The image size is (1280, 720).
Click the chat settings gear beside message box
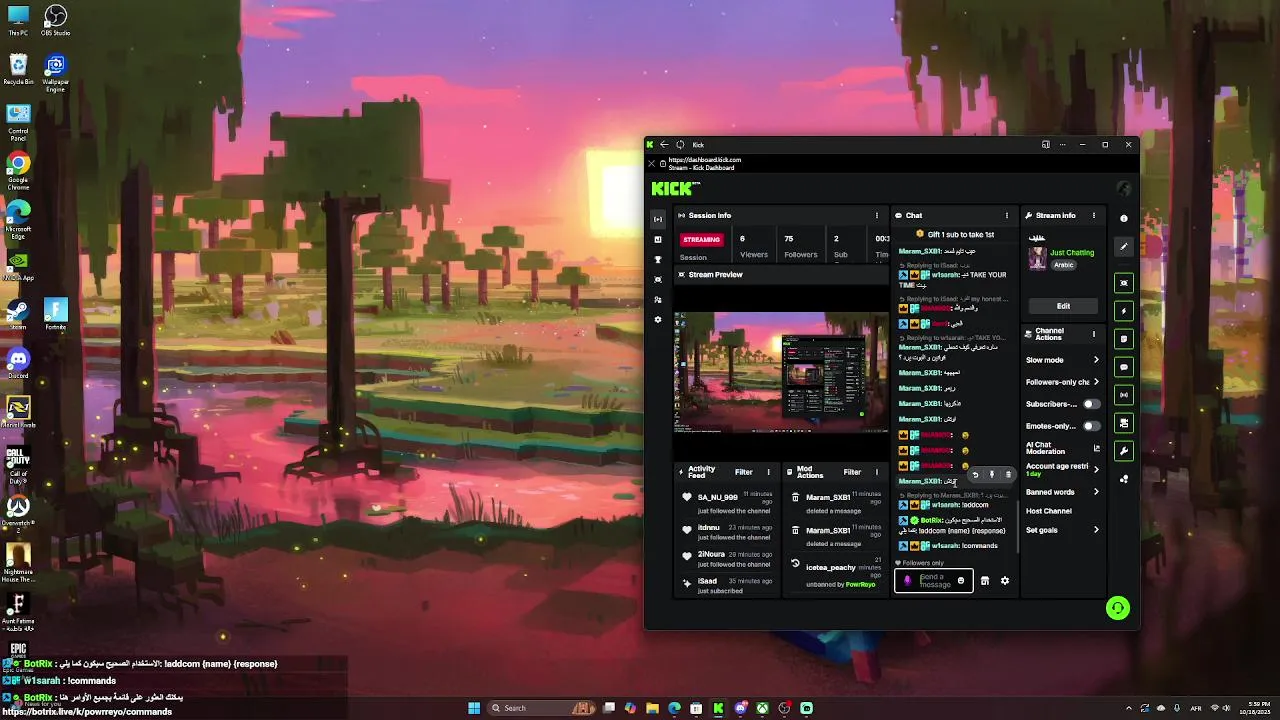click(x=1005, y=581)
